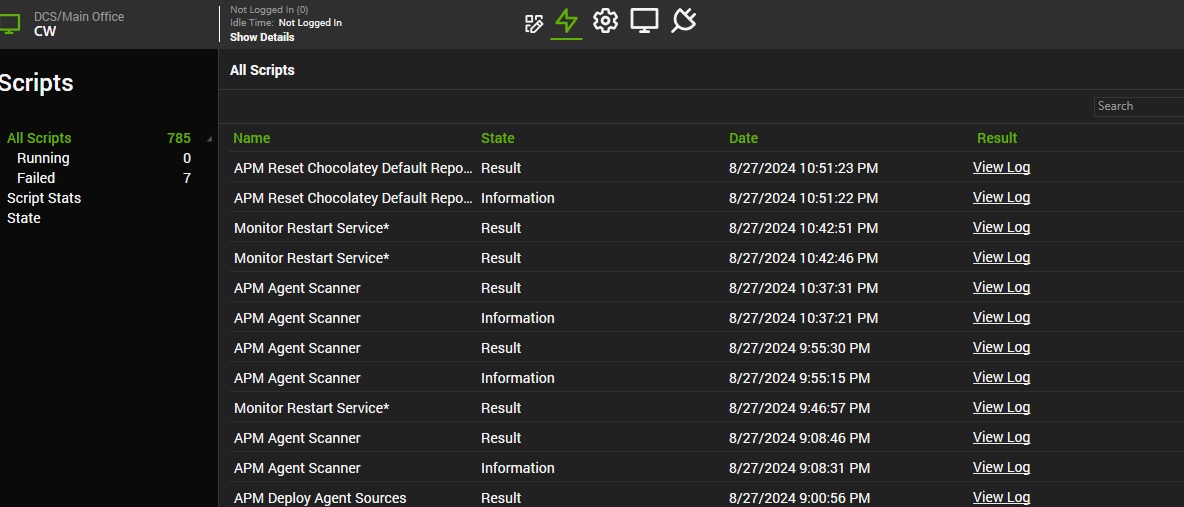Viewport: 1184px width, 507px height.
Task: Select Monitor Restart Service* row at 9:46:57 PM
Action: click(x=311, y=408)
